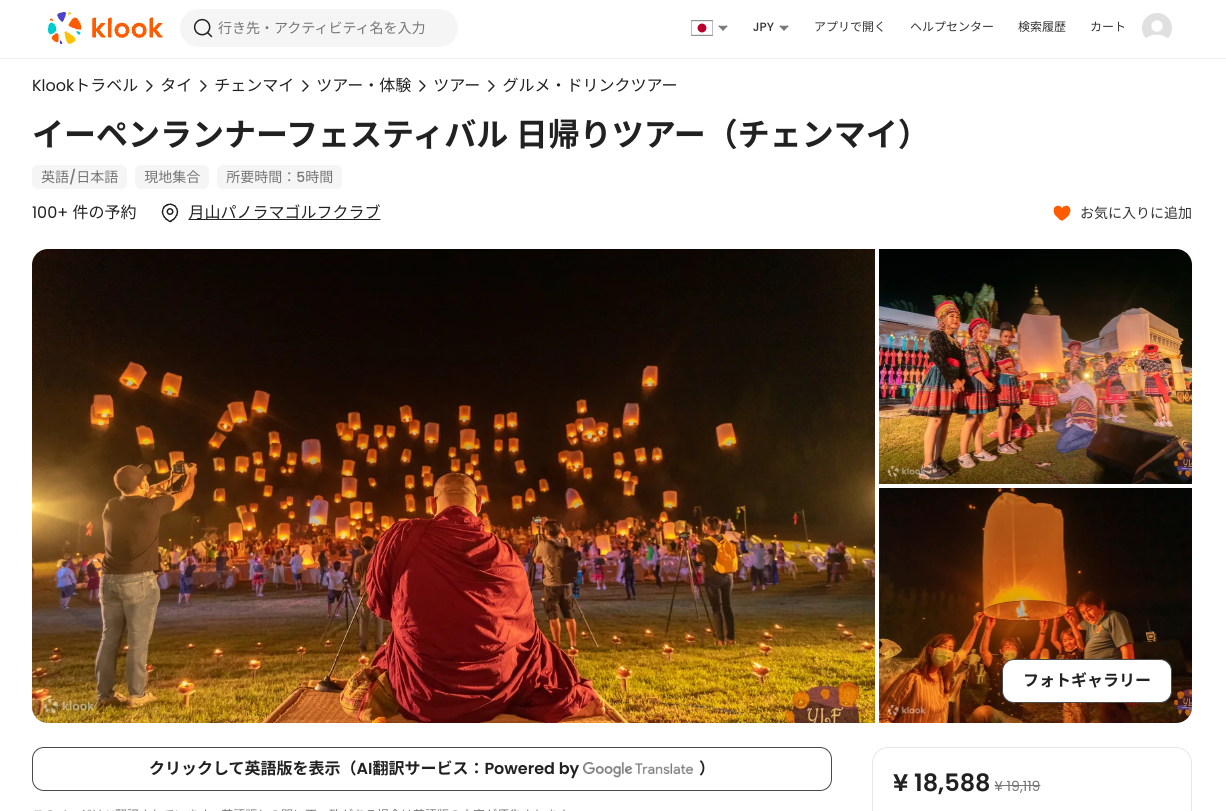
Task: Click the Klook logo
Action: pyautogui.click(x=105, y=28)
